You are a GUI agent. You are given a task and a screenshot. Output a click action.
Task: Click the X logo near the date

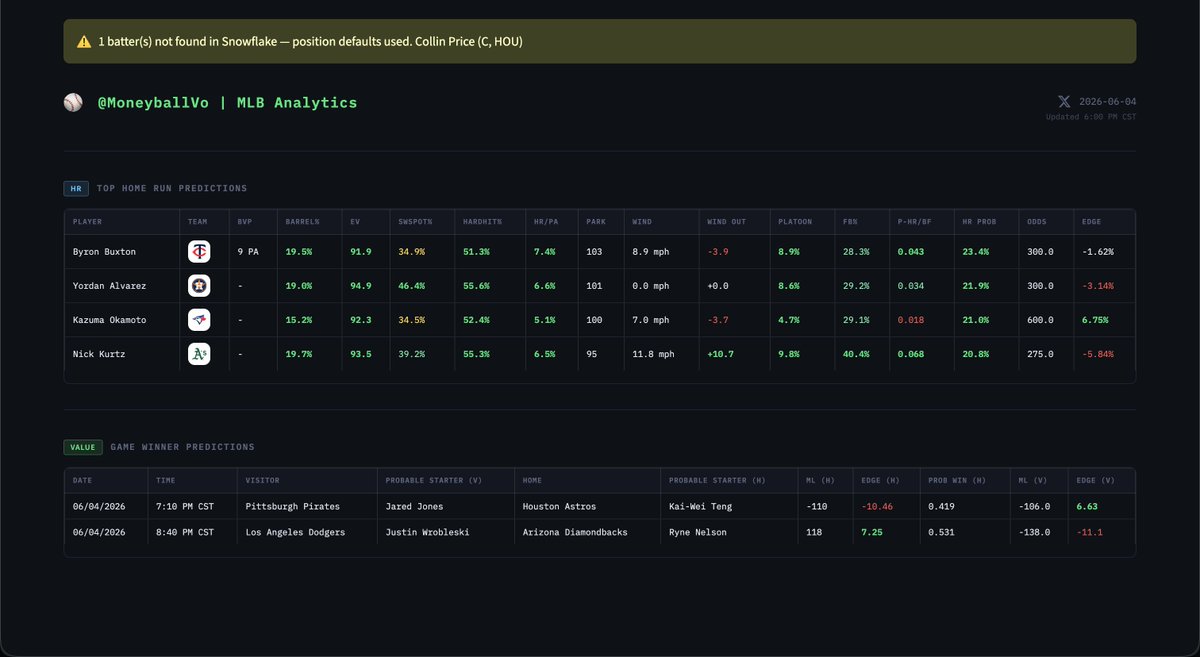point(1065,102)
